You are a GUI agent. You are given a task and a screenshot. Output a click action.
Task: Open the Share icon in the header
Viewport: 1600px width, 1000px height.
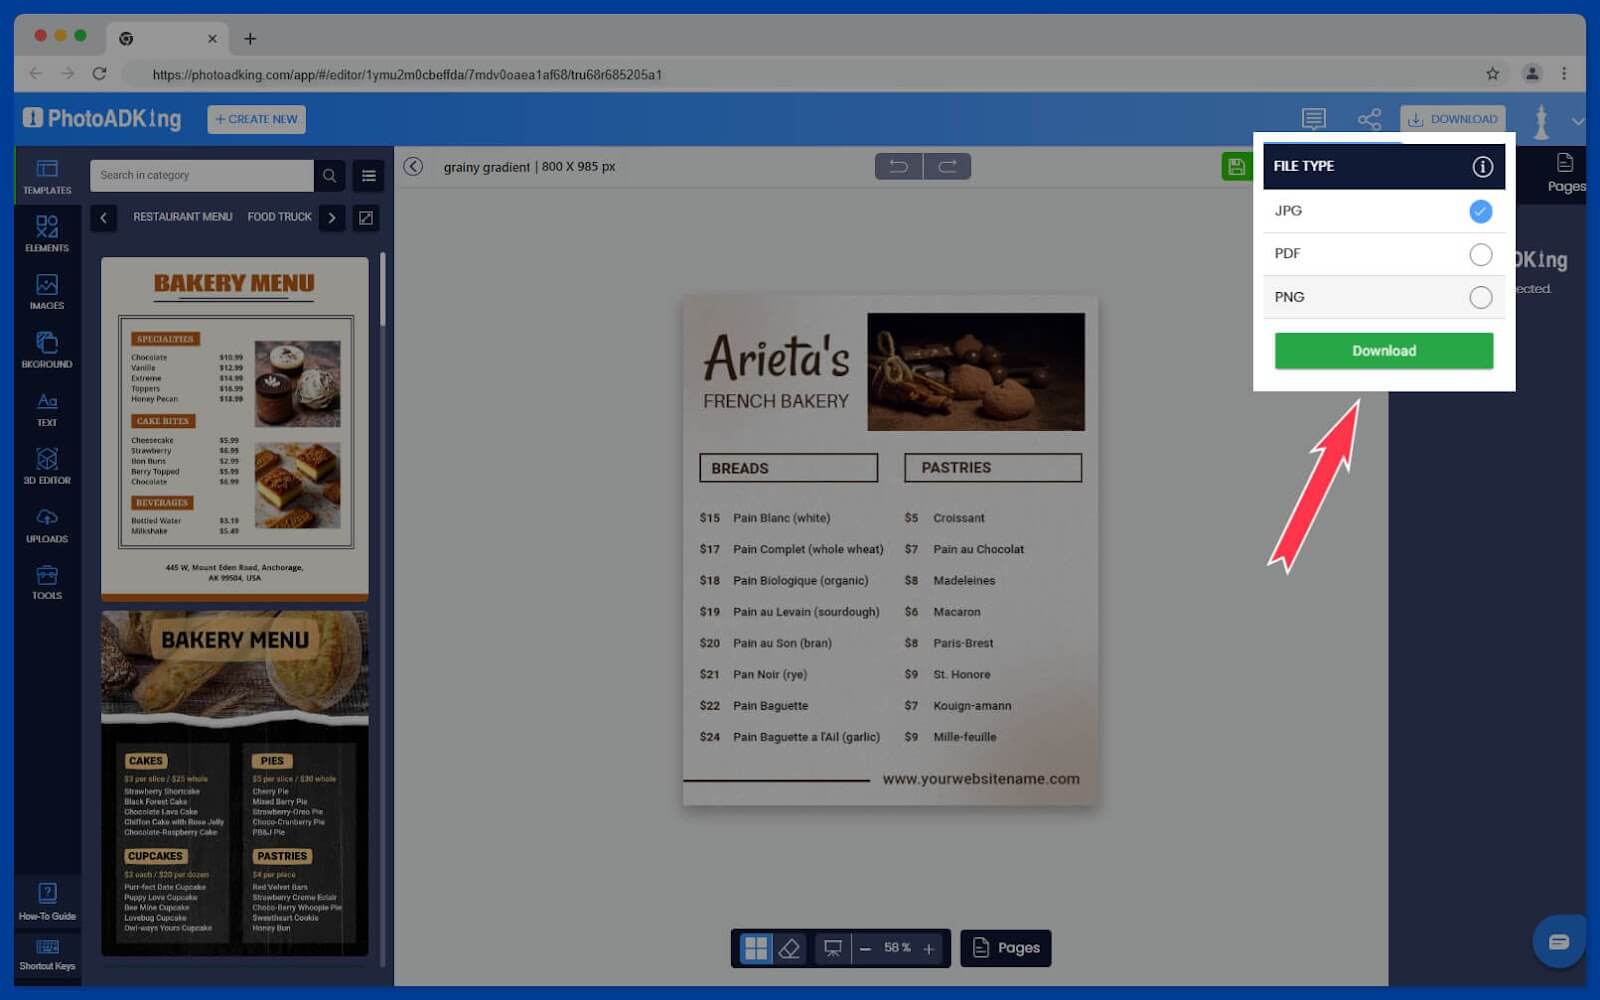coord(1369,118)
